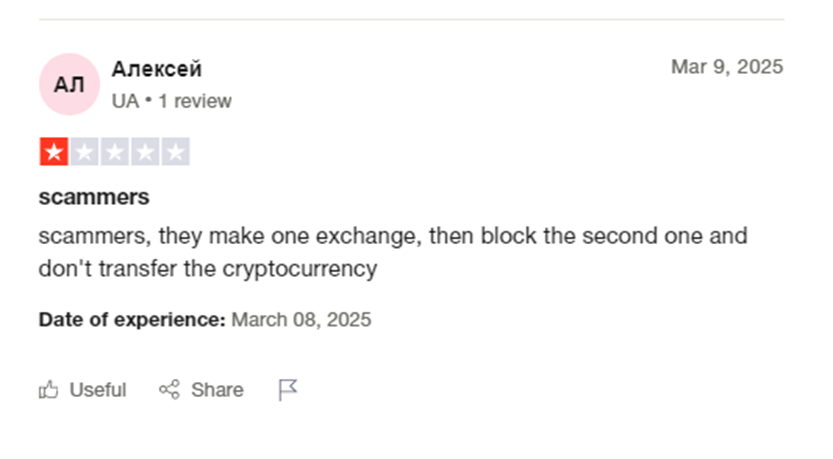Click the fourth grey star in the rating
The height and width of the screenshot is (459, 833).
[145, 153]
